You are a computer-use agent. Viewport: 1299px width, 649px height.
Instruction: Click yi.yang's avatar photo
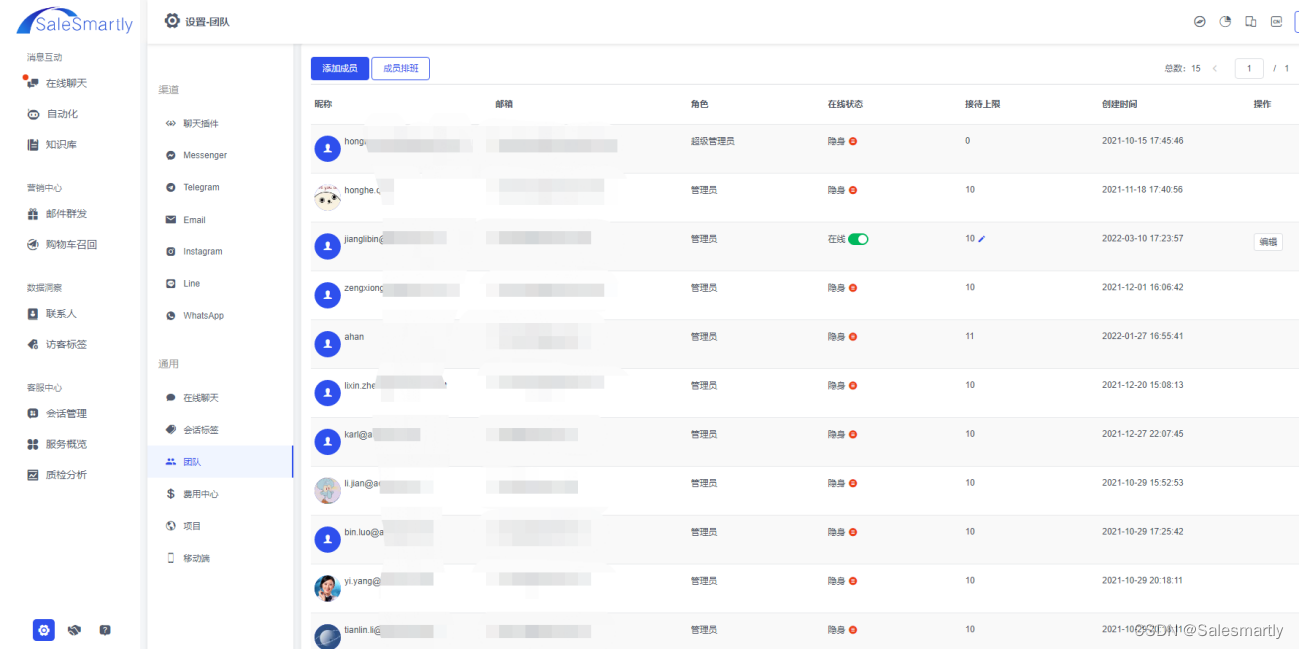click(x=327, y=588)
